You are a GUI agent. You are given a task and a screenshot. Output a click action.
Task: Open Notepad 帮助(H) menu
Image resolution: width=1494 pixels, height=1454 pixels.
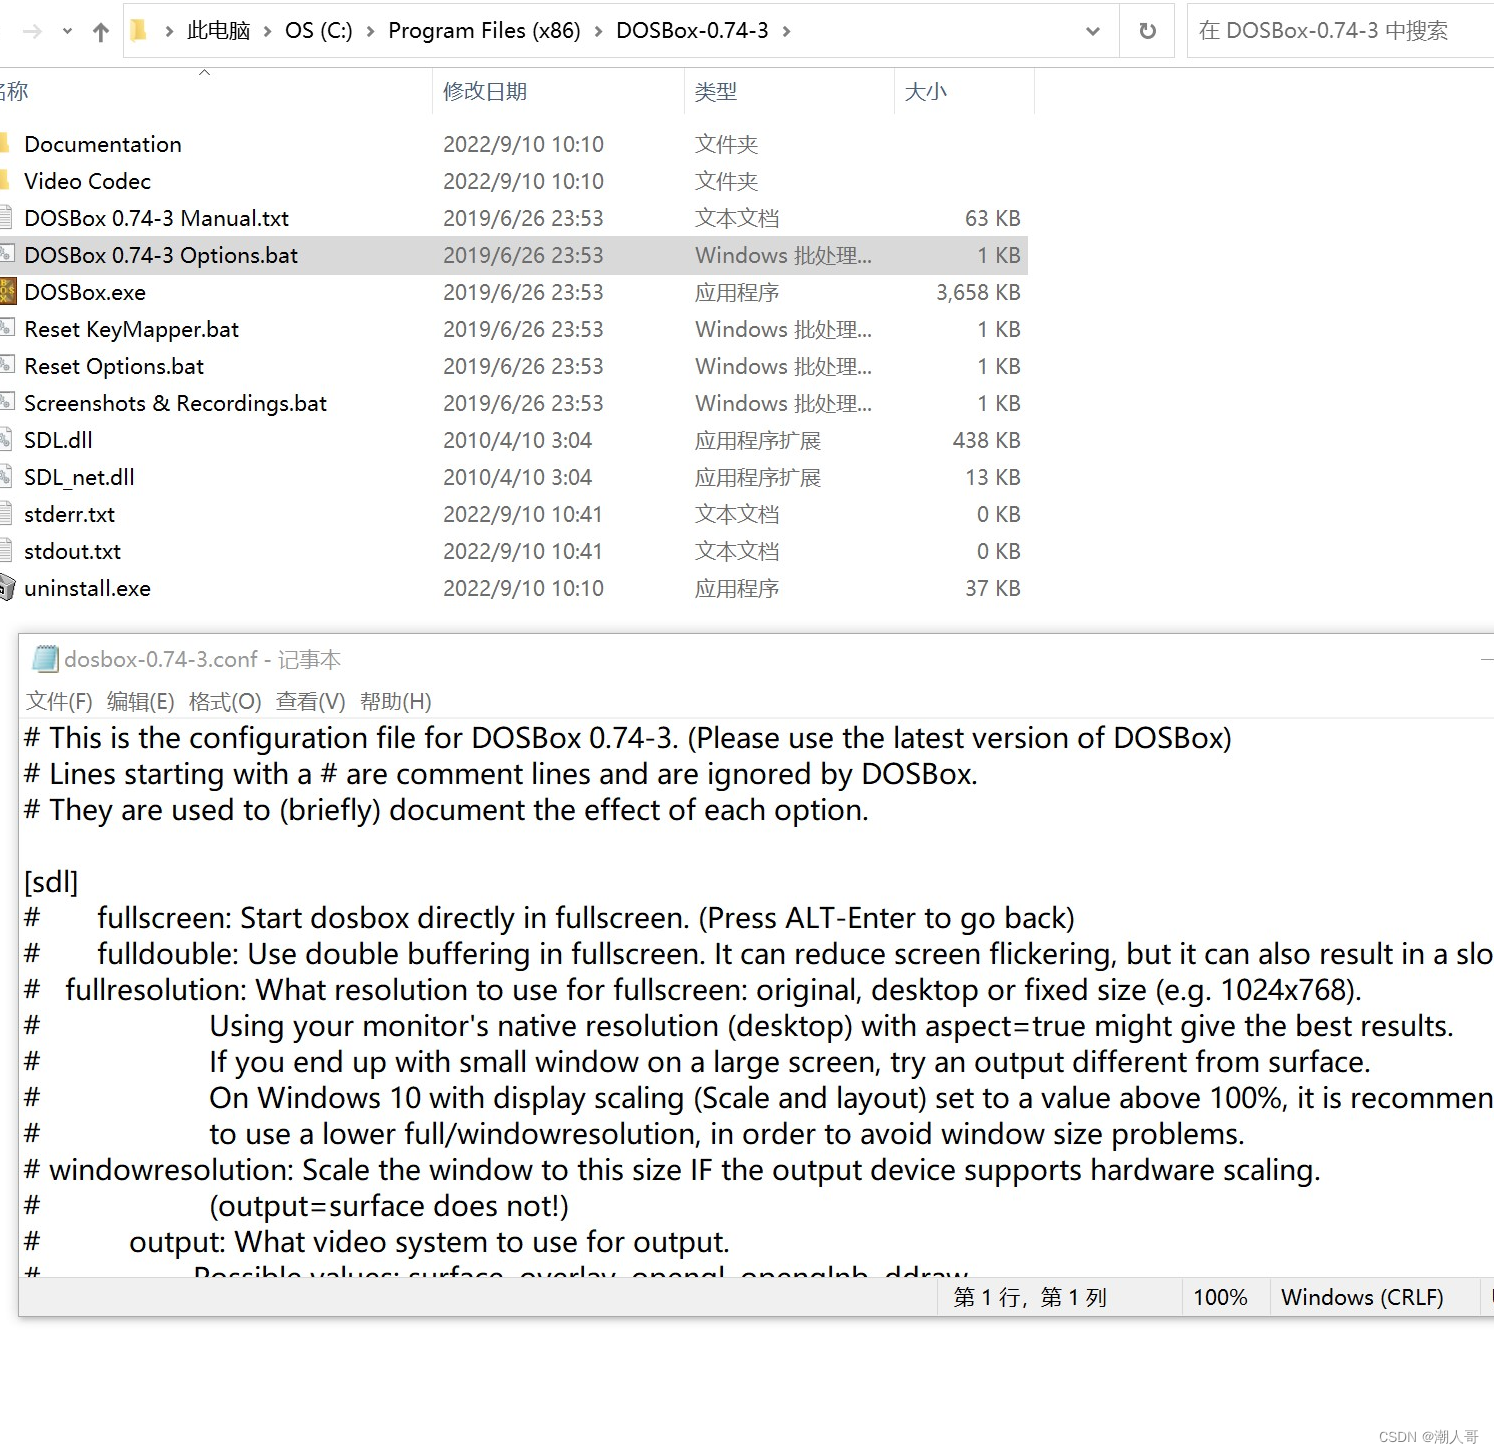pos(395,701)
